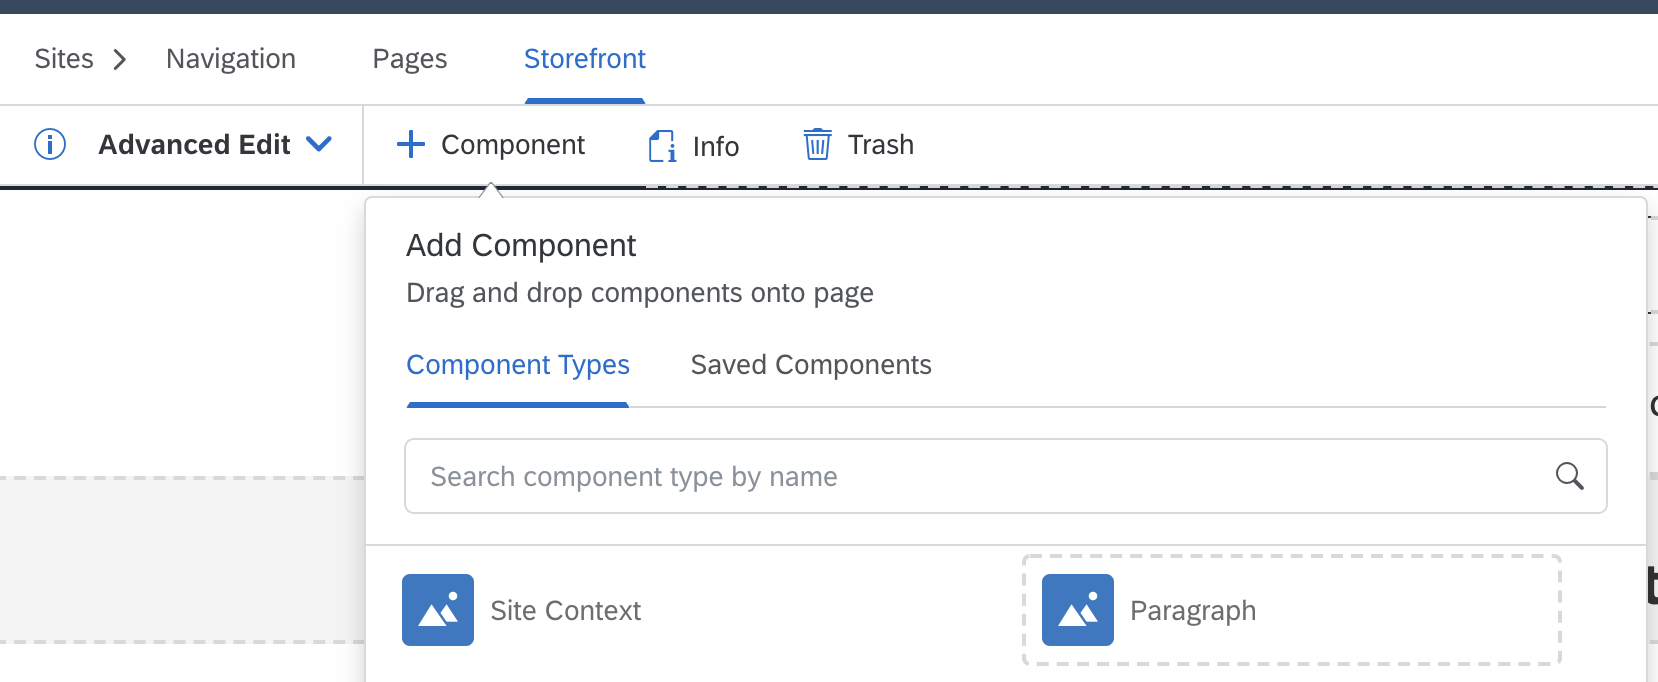The image size is (1658, 682).
Task: Click the Trash toolbar label
Action: point(881,145)
